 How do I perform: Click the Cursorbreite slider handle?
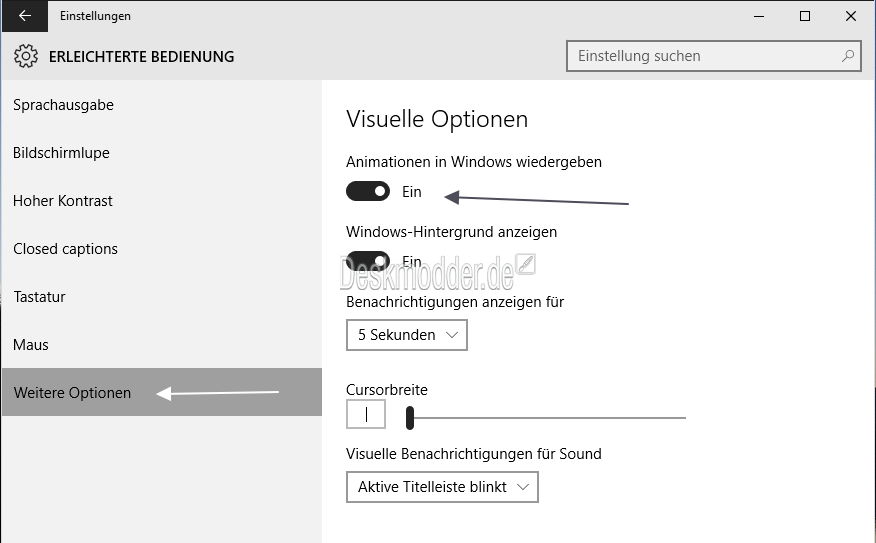point(410,418)
